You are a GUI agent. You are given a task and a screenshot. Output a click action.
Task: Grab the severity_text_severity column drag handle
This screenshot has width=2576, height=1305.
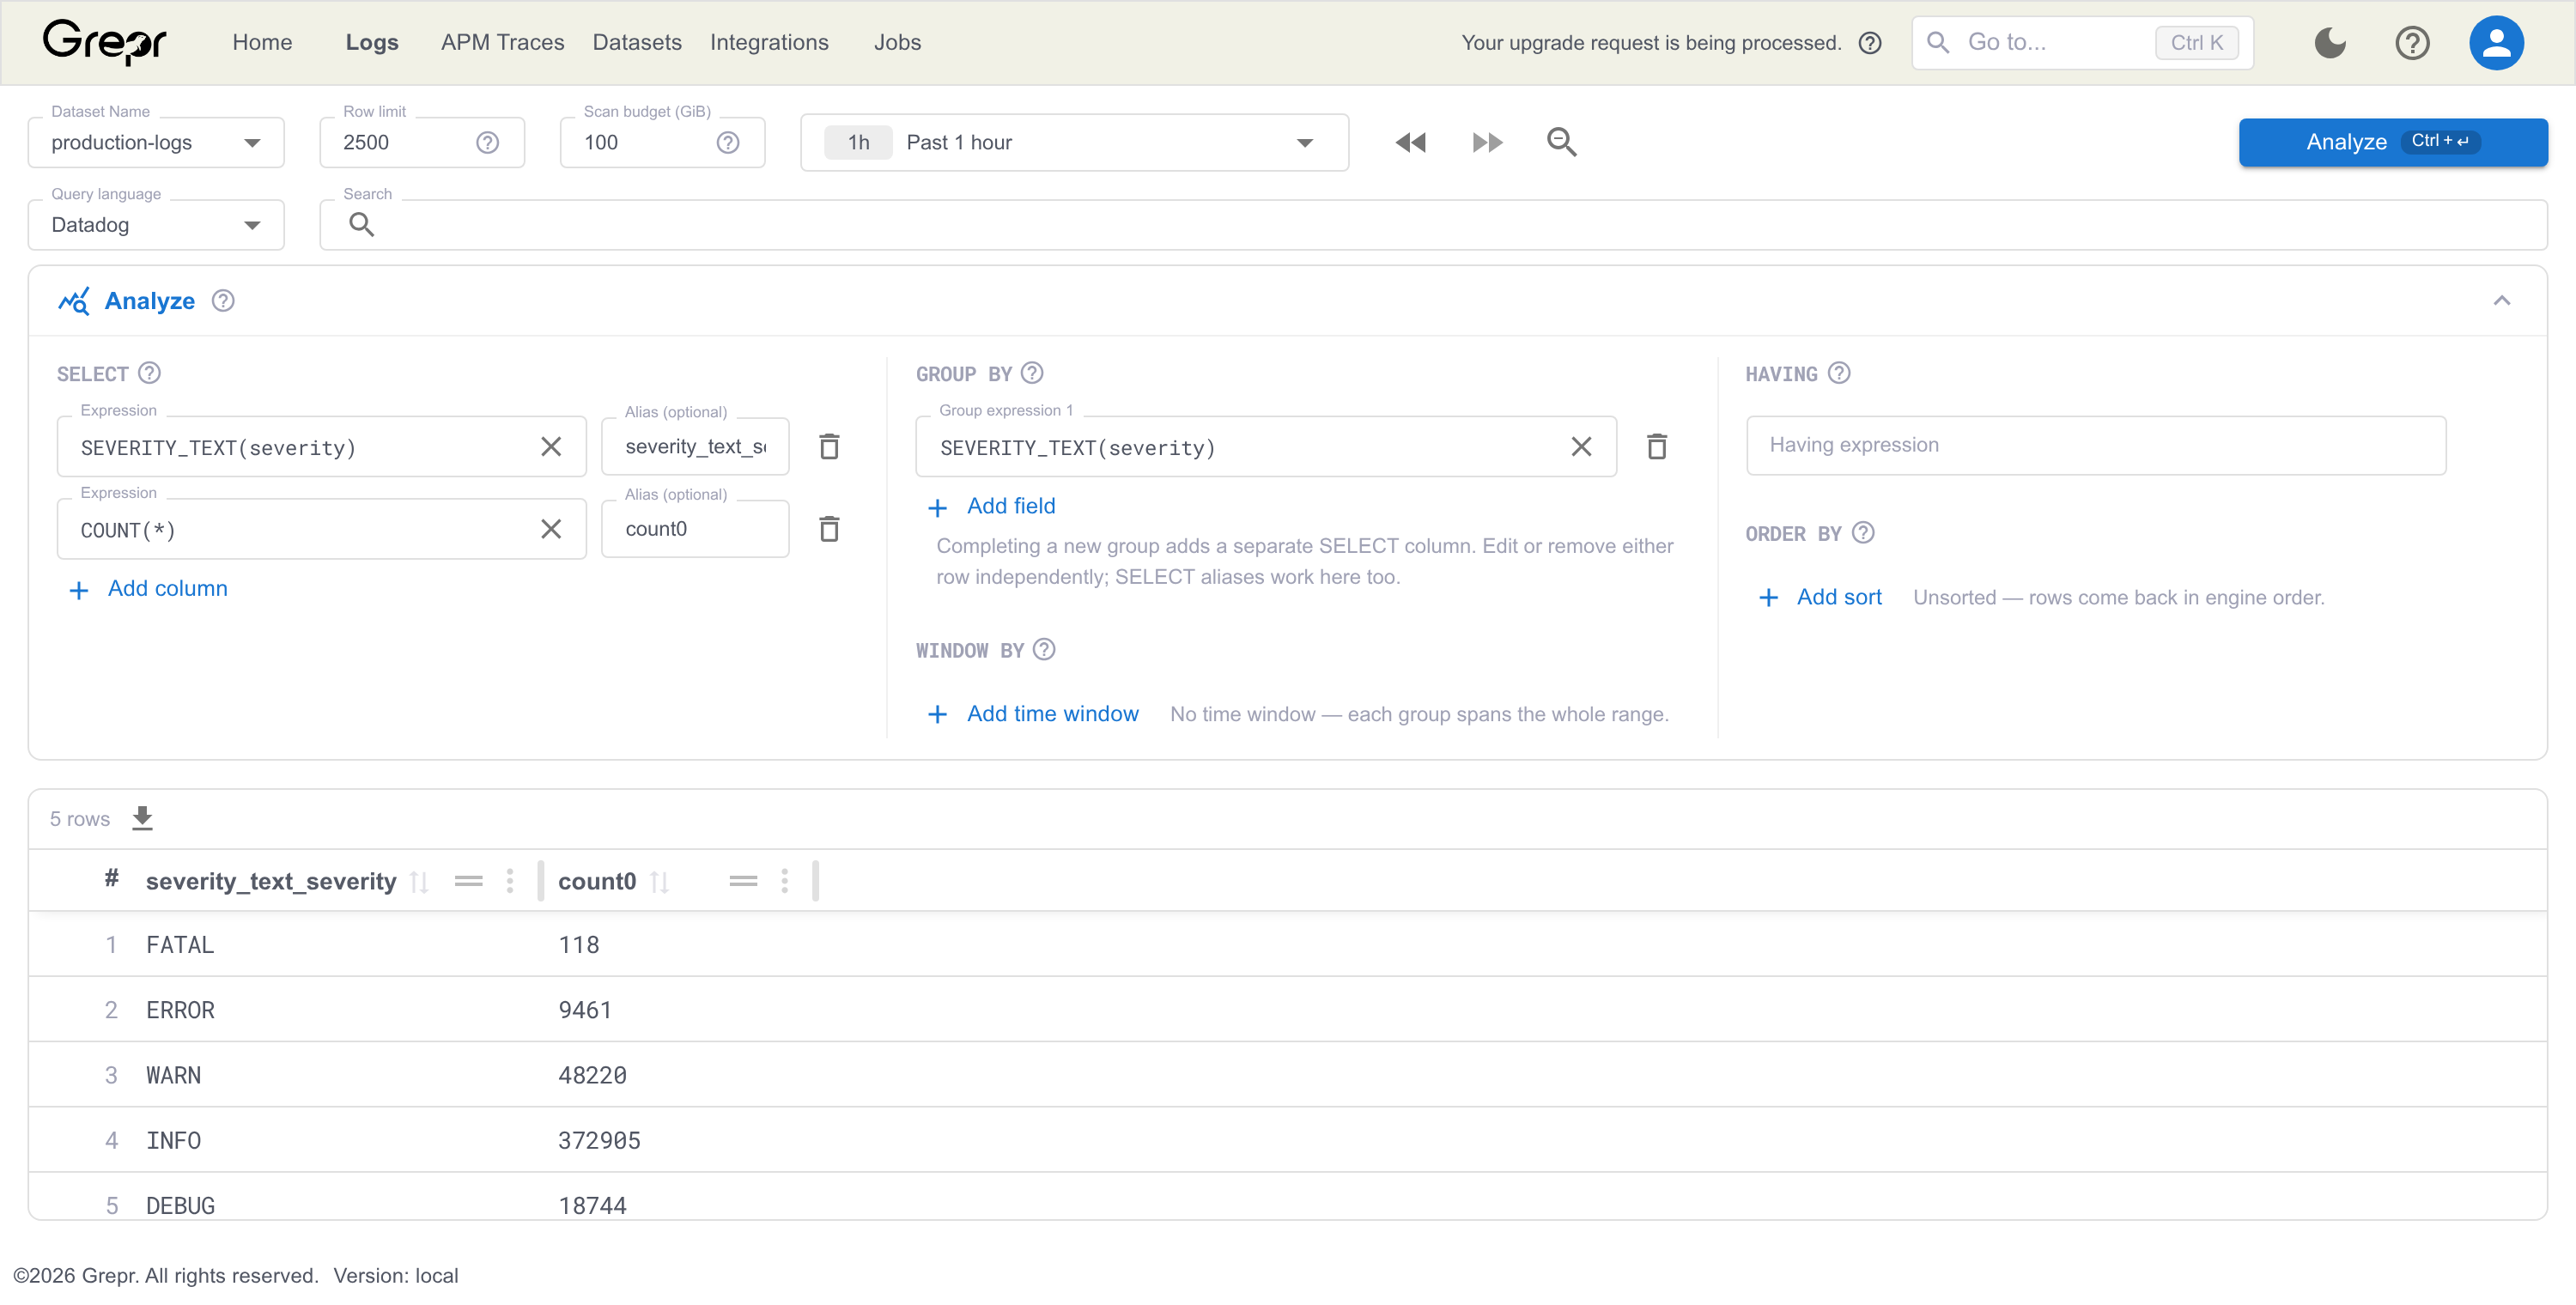(468, 882)
